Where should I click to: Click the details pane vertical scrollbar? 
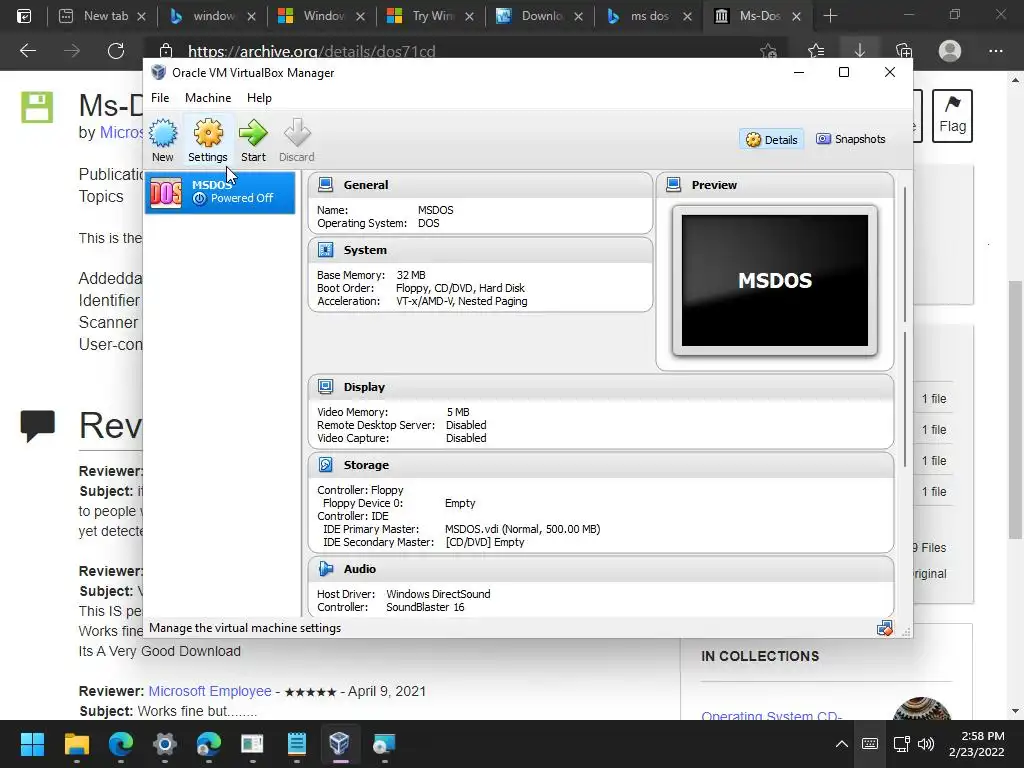(904, 327)
